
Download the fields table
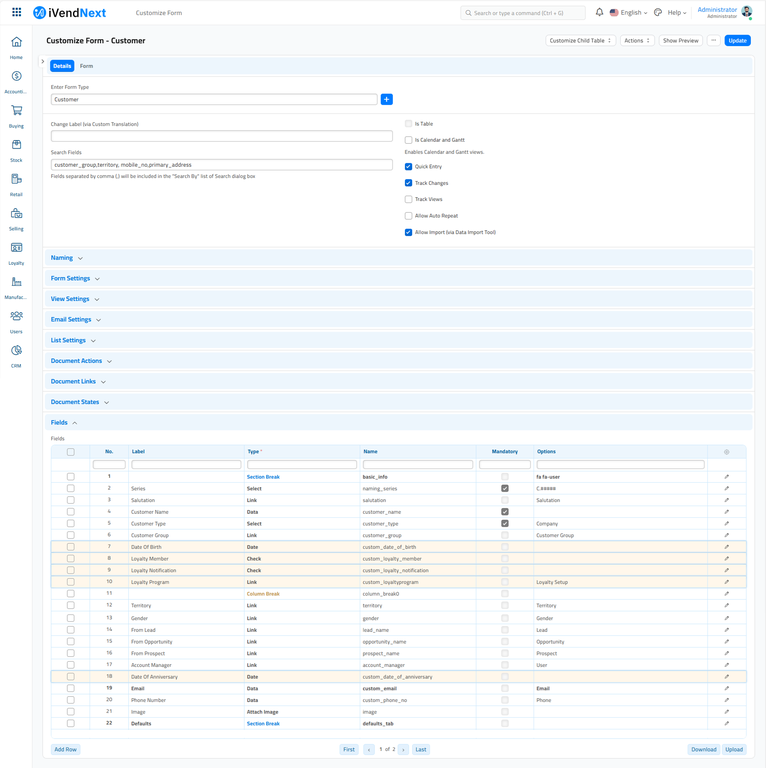click(703, 749)
